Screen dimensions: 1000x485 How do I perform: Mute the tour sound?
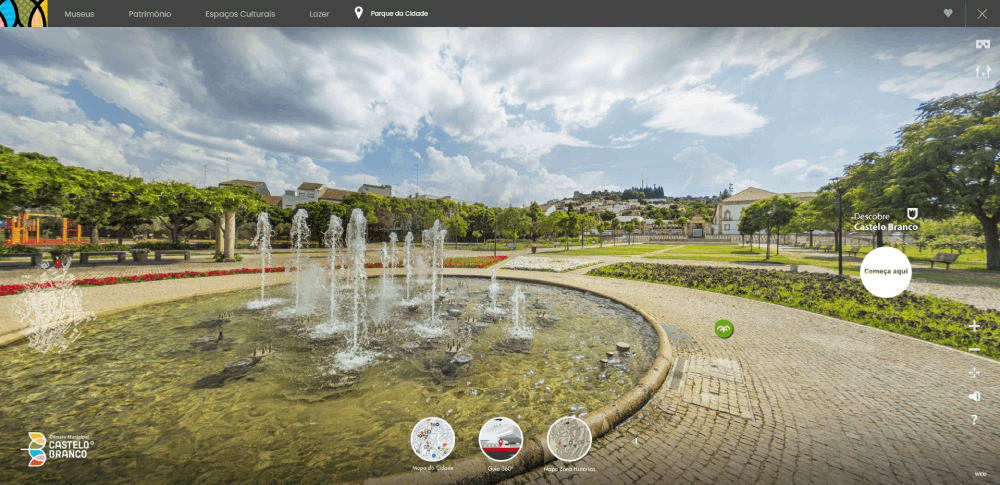click(975, 396)
